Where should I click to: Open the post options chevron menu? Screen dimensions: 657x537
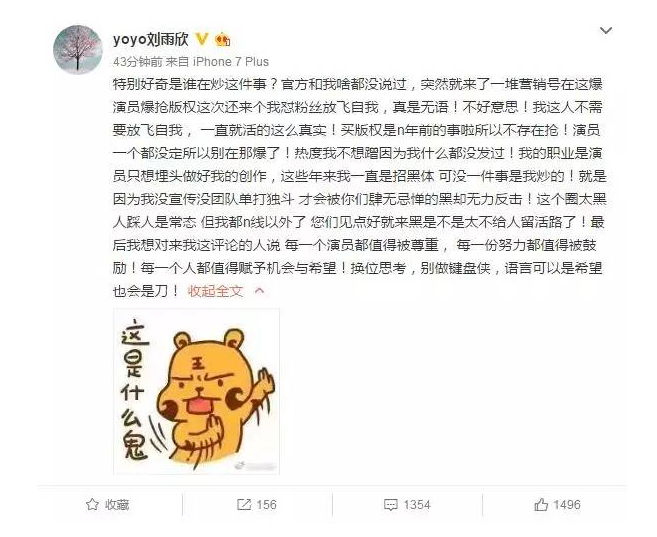click(x=606, y=31)
